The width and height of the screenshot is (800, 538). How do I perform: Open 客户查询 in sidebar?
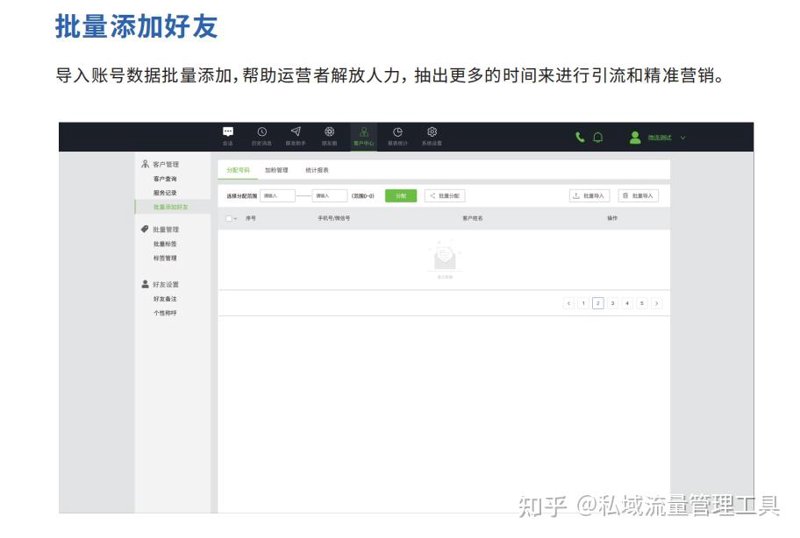tap(165, 179)
